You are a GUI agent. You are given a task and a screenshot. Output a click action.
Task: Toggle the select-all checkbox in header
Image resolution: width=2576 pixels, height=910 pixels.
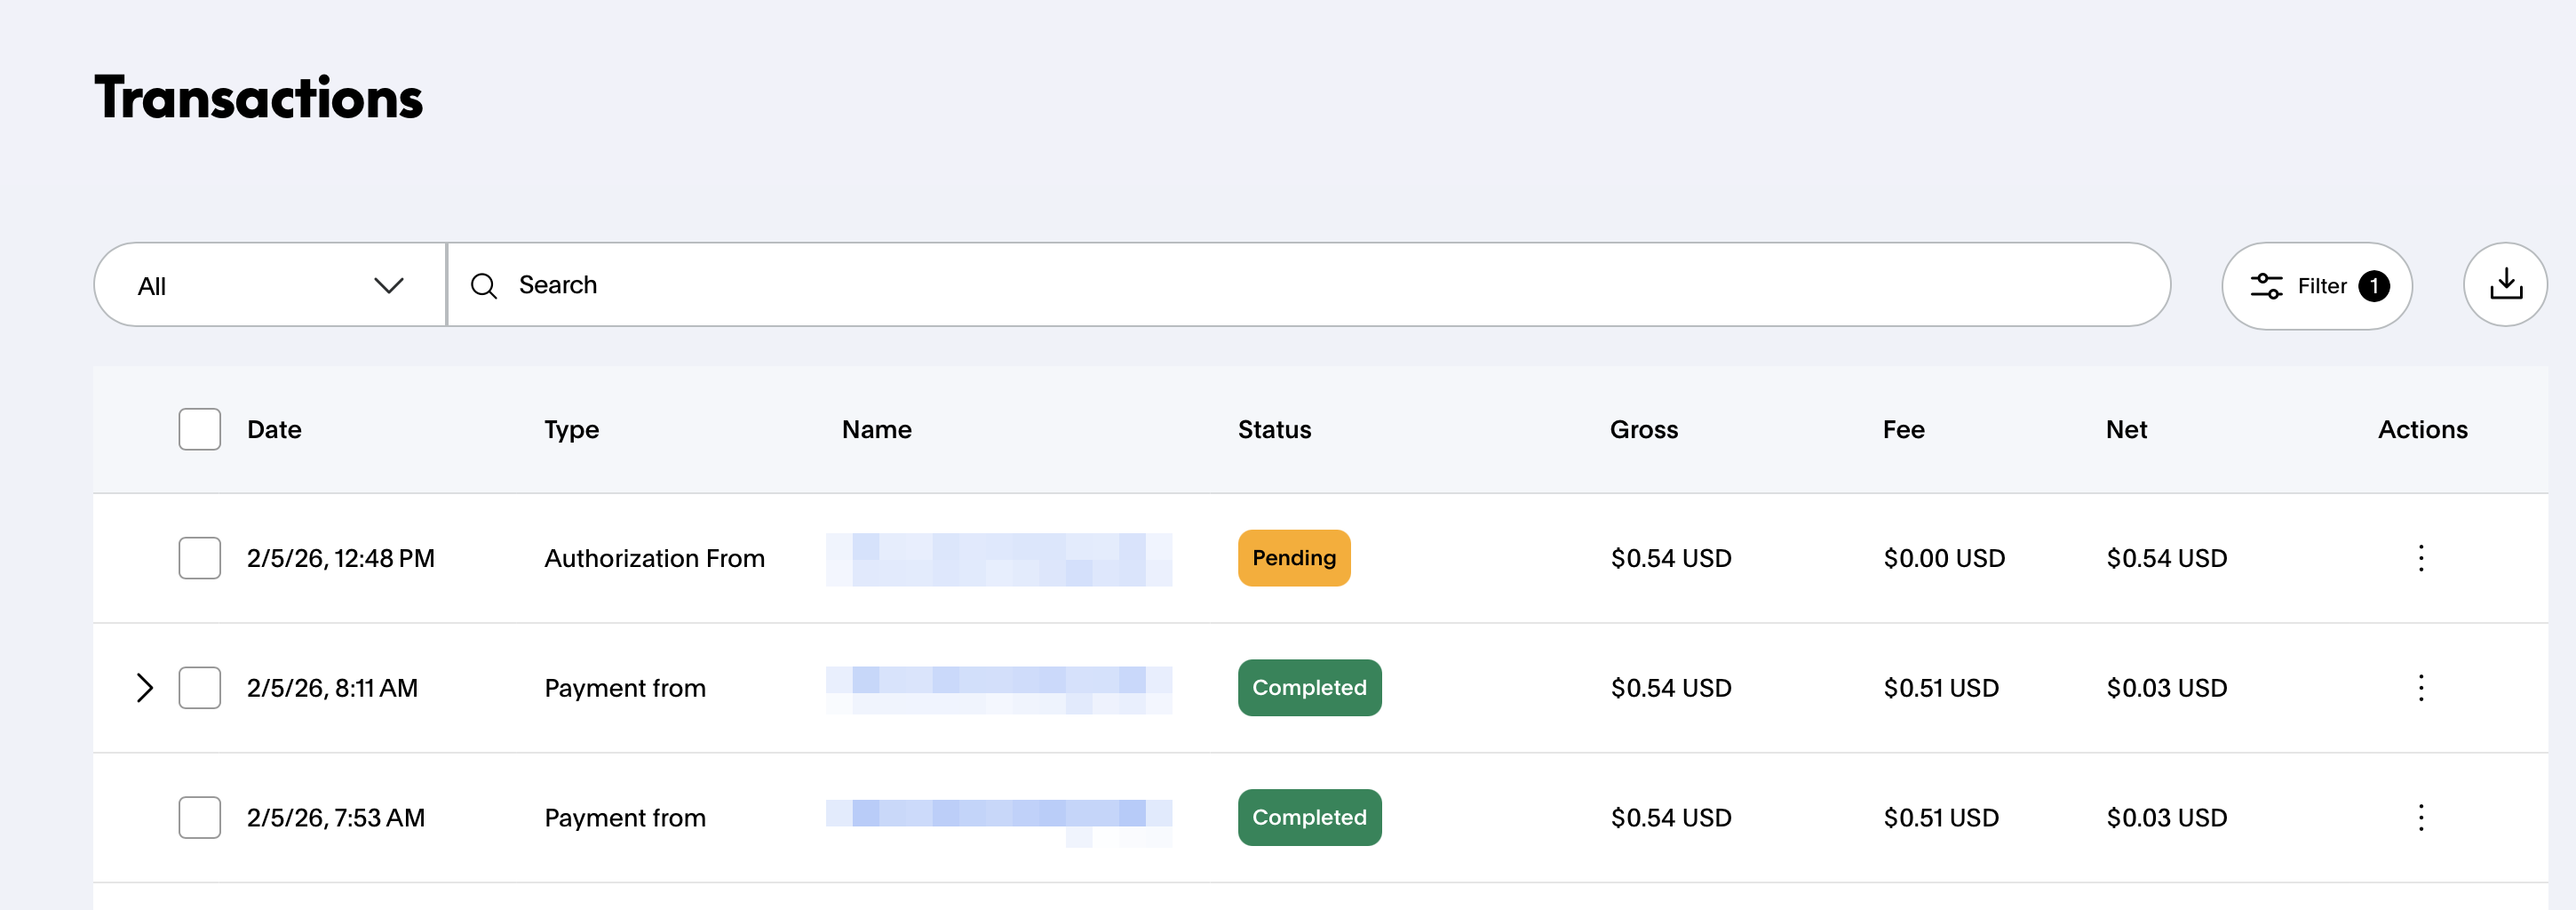[x=199, y=429]
